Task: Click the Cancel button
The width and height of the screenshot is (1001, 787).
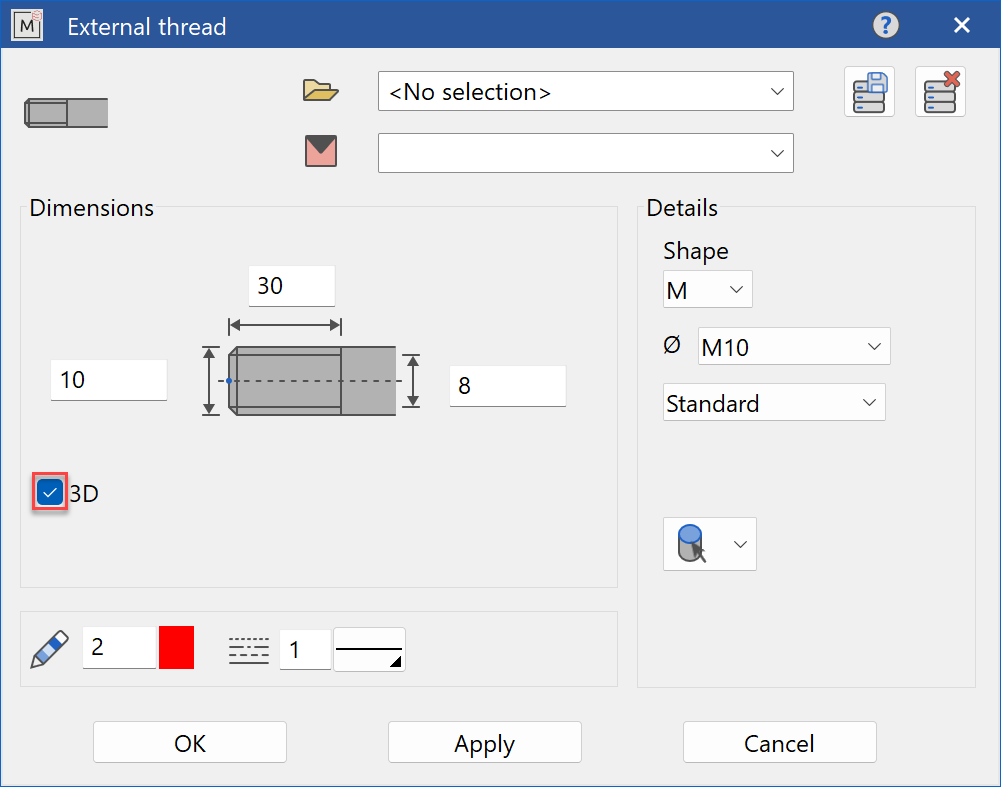Action: (779, 742)
